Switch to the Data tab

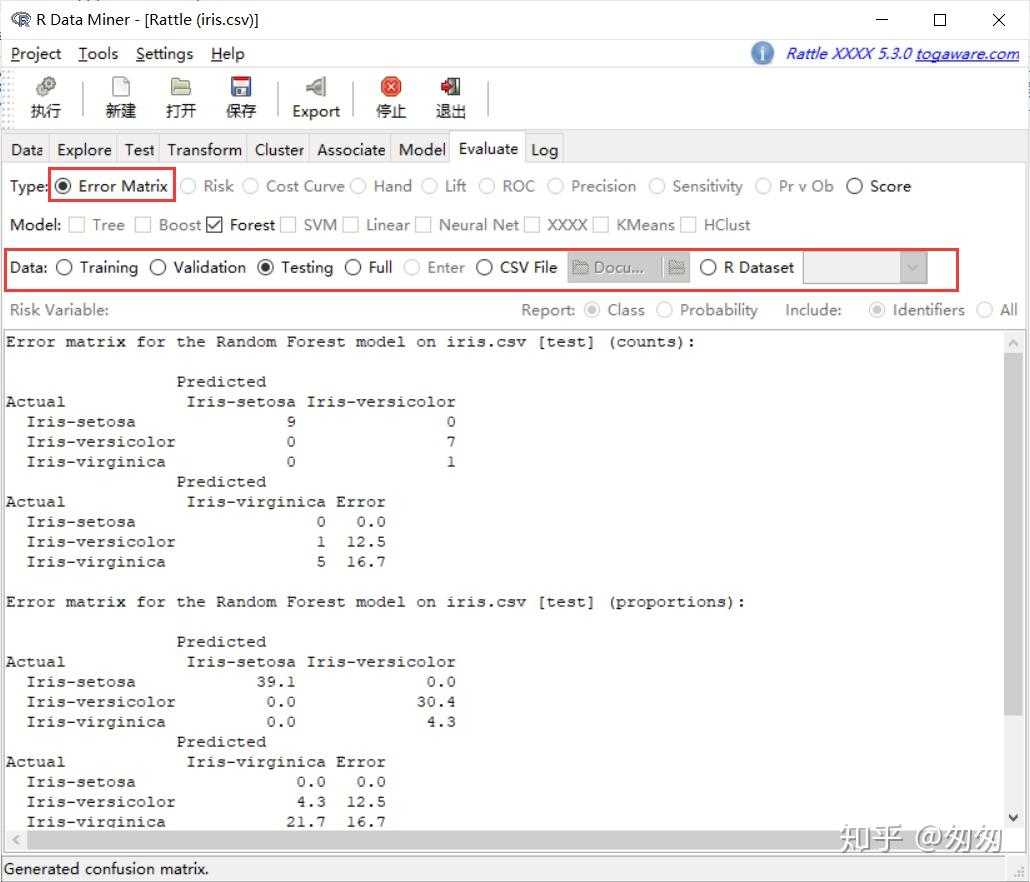pyautogui.click(x=27, y=150)
